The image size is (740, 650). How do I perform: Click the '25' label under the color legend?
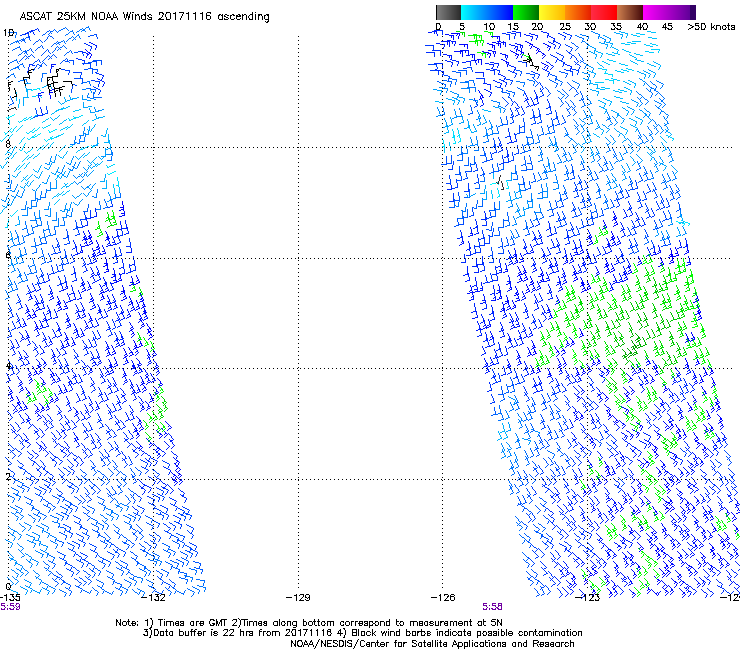[565, 27]
